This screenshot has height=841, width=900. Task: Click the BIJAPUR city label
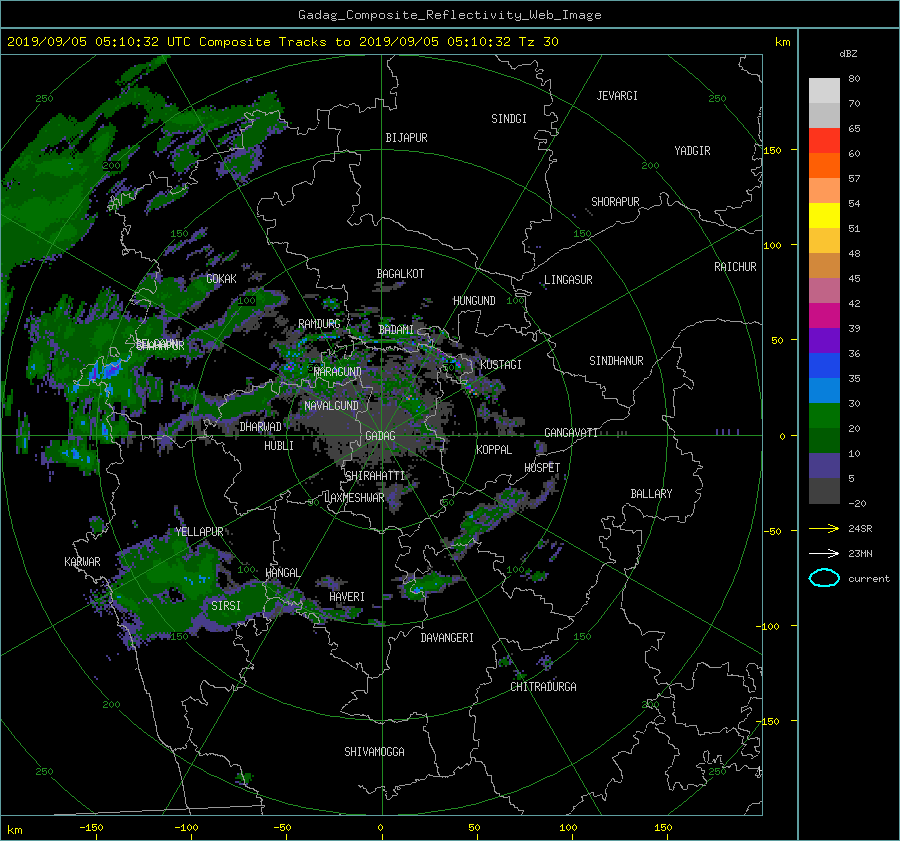406,138
